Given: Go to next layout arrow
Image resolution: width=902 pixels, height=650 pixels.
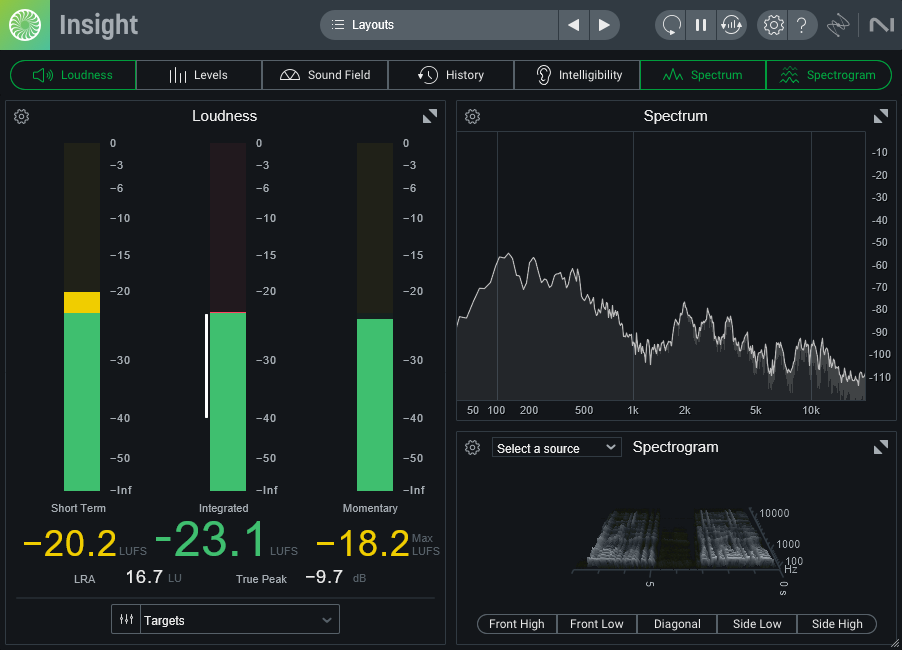Looking at the screenshot, I should click(604, 25).
